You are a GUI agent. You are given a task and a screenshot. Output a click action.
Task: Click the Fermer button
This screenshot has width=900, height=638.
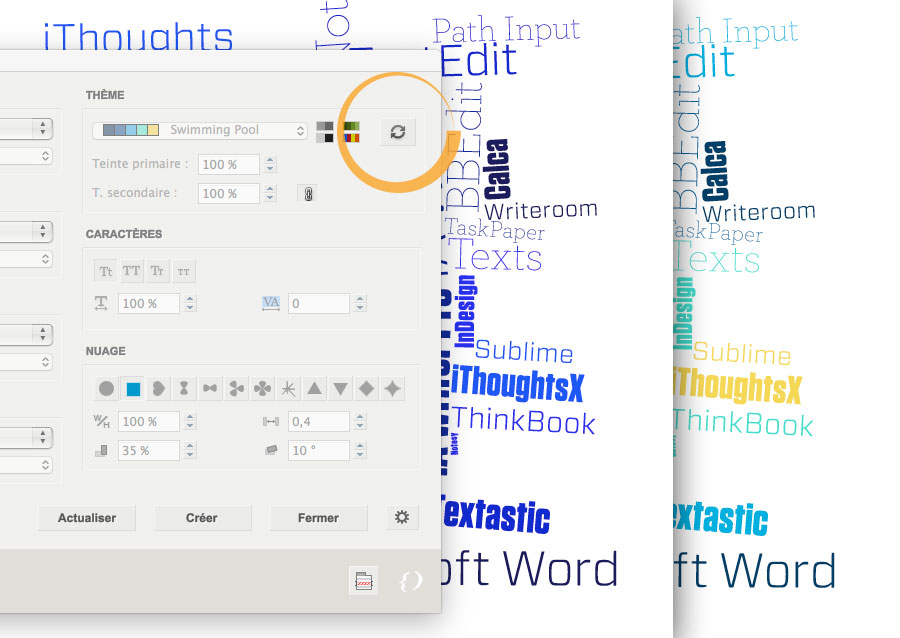tap(319, 518)
